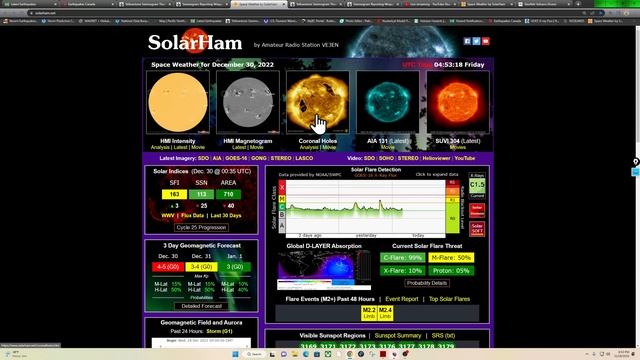Open the SUVI 304 red sun image
640x360 pixels.
click(x=458, y=102)
